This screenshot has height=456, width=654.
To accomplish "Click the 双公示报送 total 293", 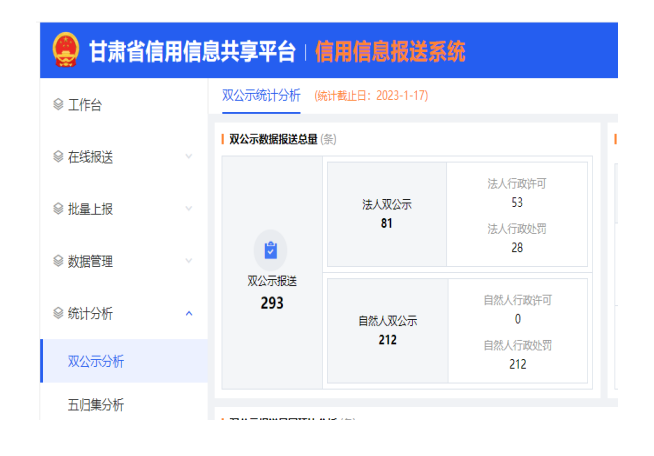I will [272, 303].
